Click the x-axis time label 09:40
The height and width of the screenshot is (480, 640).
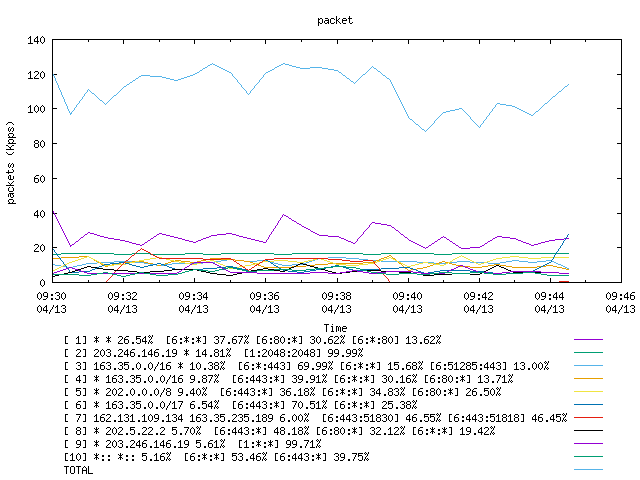pos(407,296)
